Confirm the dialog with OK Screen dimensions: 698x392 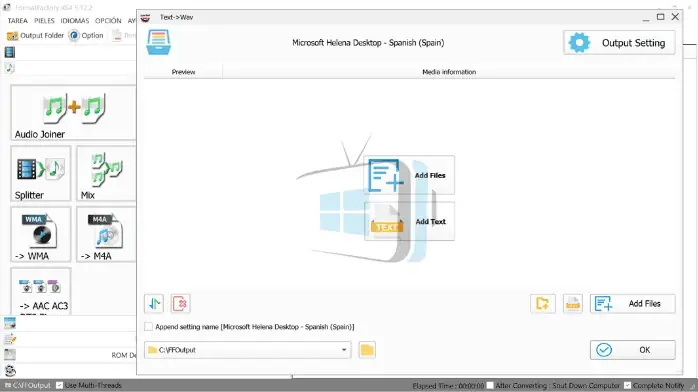click(x=633, y=350)
